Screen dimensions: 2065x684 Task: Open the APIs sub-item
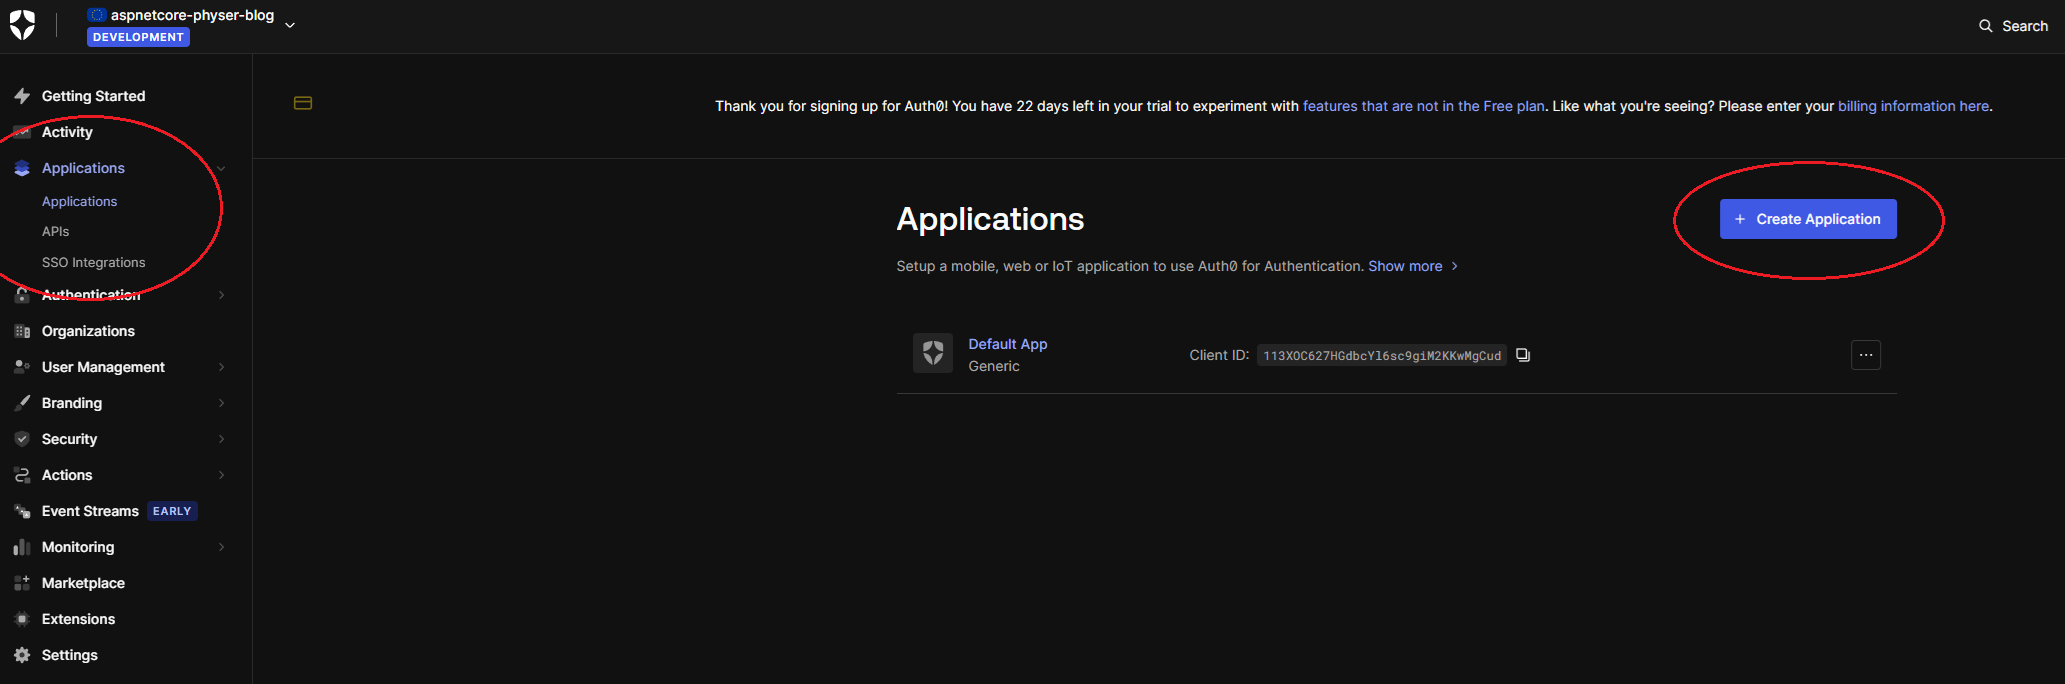(55, 231)
